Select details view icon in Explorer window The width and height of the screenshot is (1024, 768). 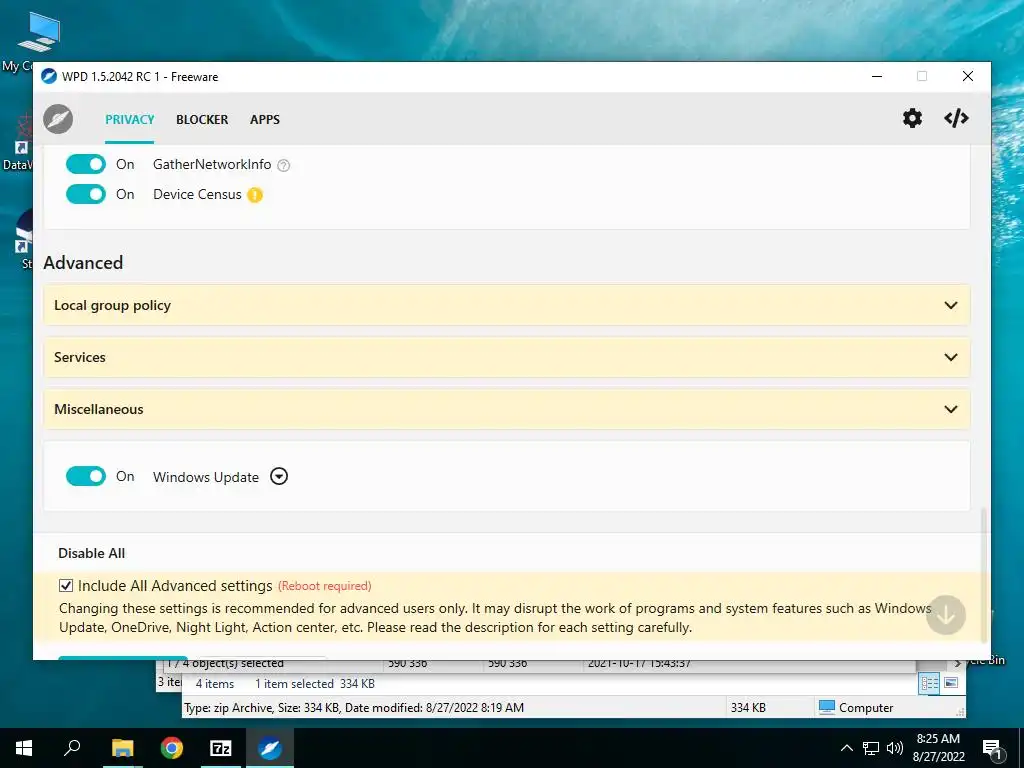point(929,684)
